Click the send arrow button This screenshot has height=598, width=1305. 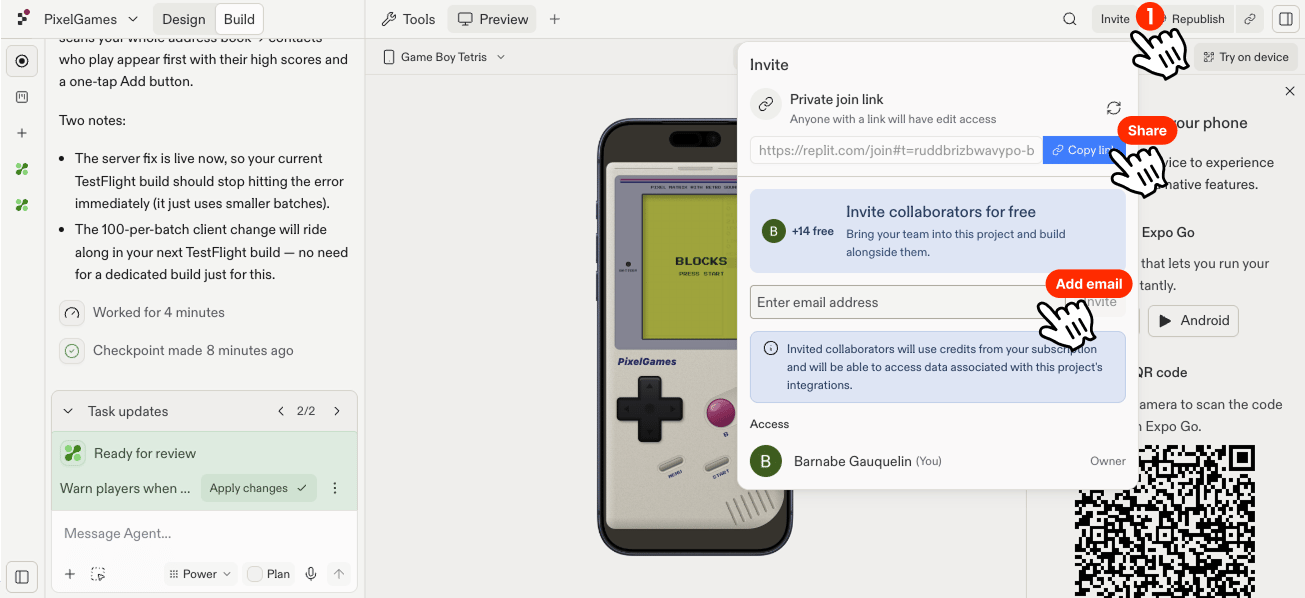point(339,574)
